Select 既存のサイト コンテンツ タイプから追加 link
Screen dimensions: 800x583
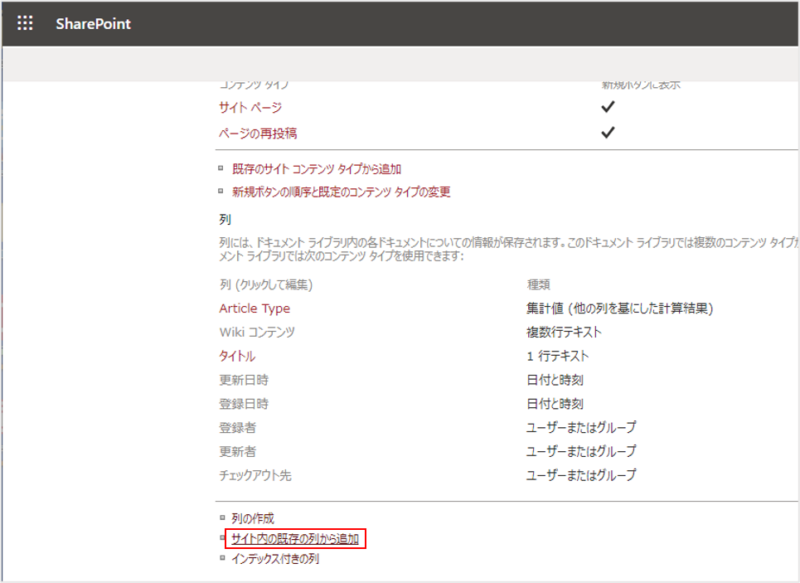coord(316,170)
